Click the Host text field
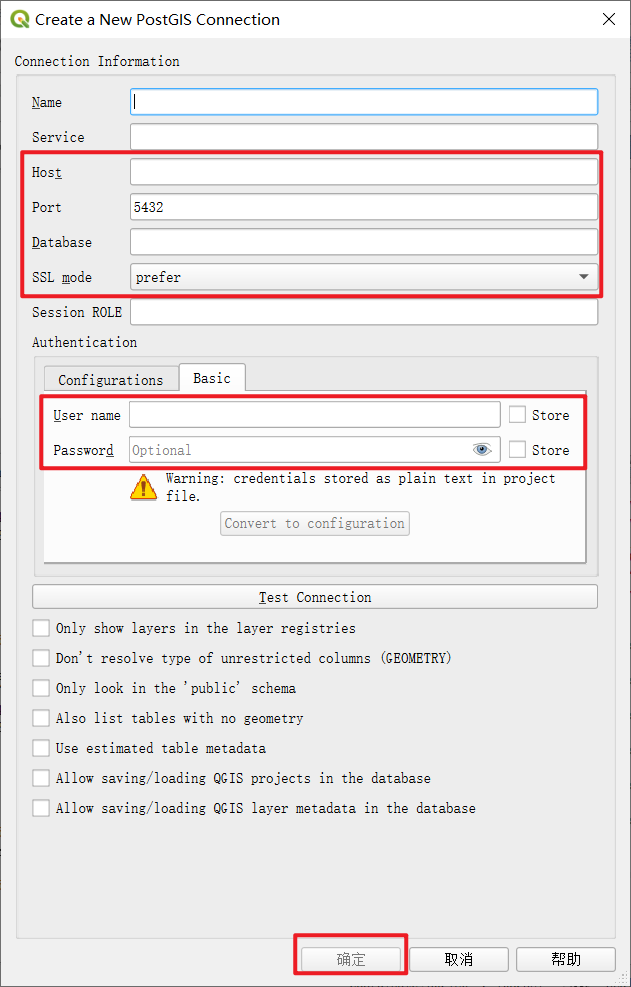Image resolution: width=631 pixels, height=987 pixels. [x=364, y=172]
